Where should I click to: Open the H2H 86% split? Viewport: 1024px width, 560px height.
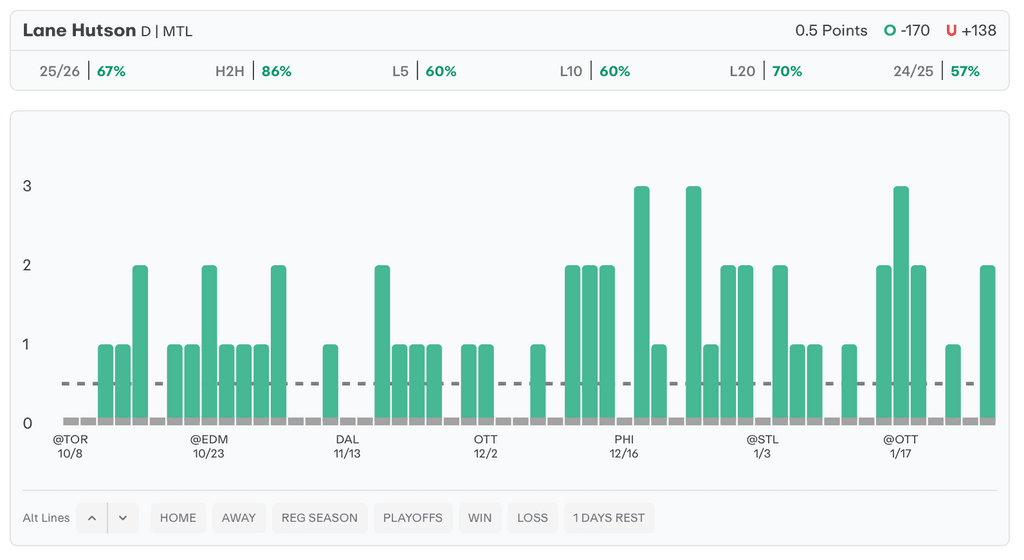pyautogui.click(x=253, y=71)
